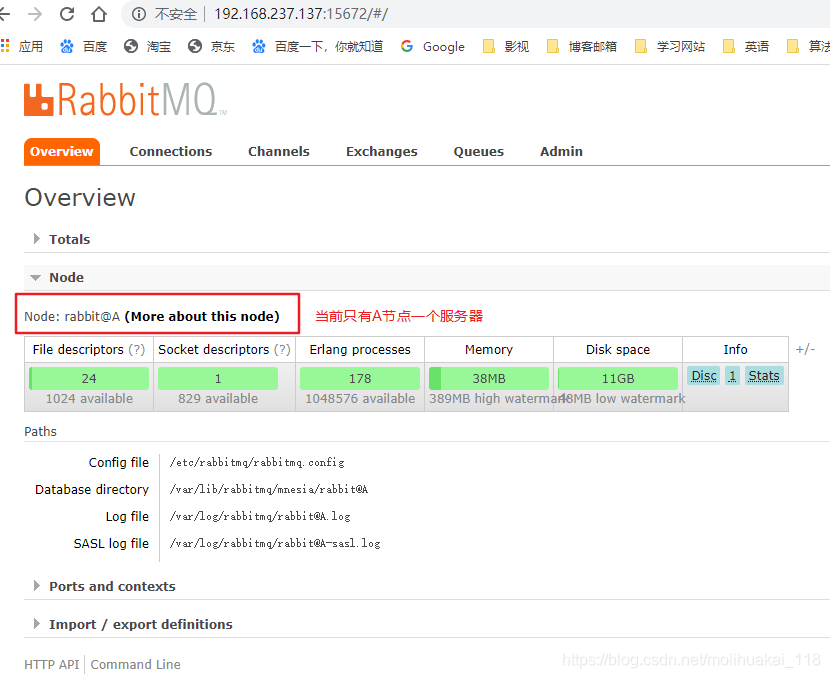Switch to the Queues tab
Screen dimensions: 830x678
479,151
